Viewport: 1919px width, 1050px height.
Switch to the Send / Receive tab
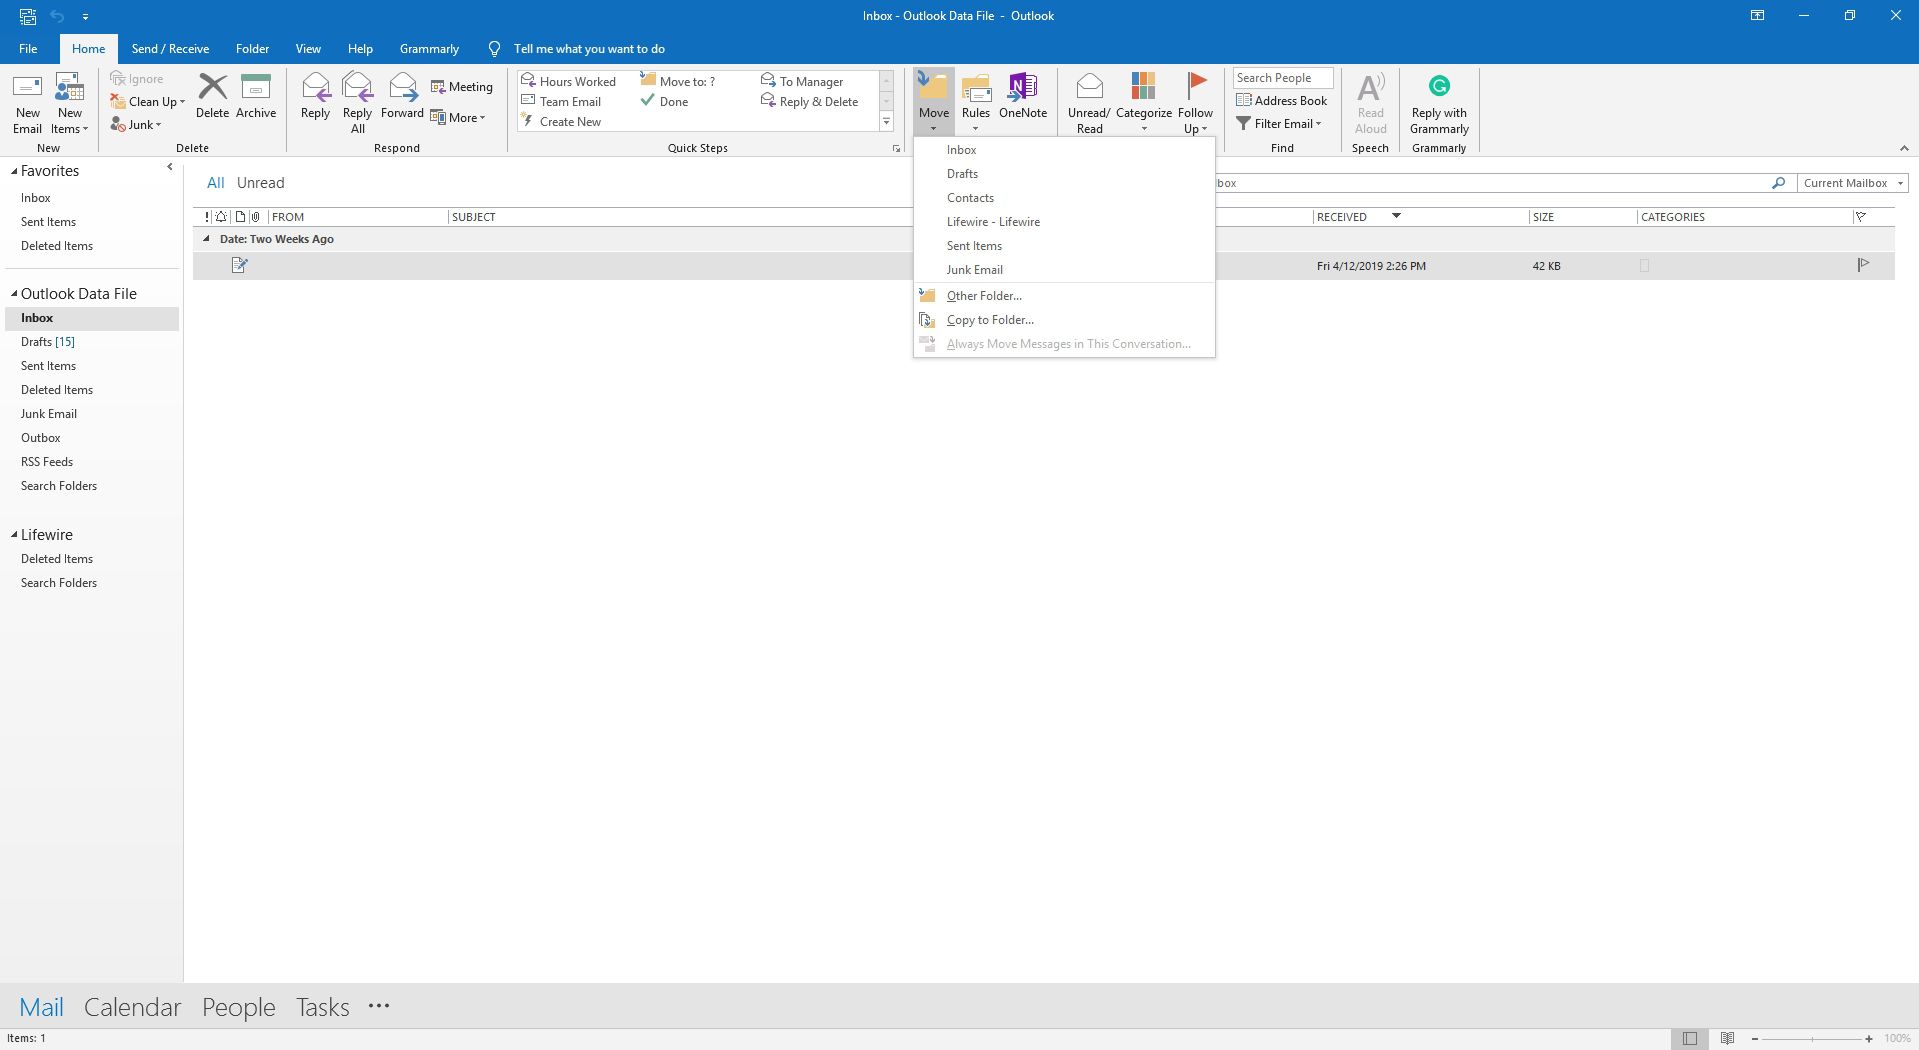pyautogui.click(x=170, y=48)
